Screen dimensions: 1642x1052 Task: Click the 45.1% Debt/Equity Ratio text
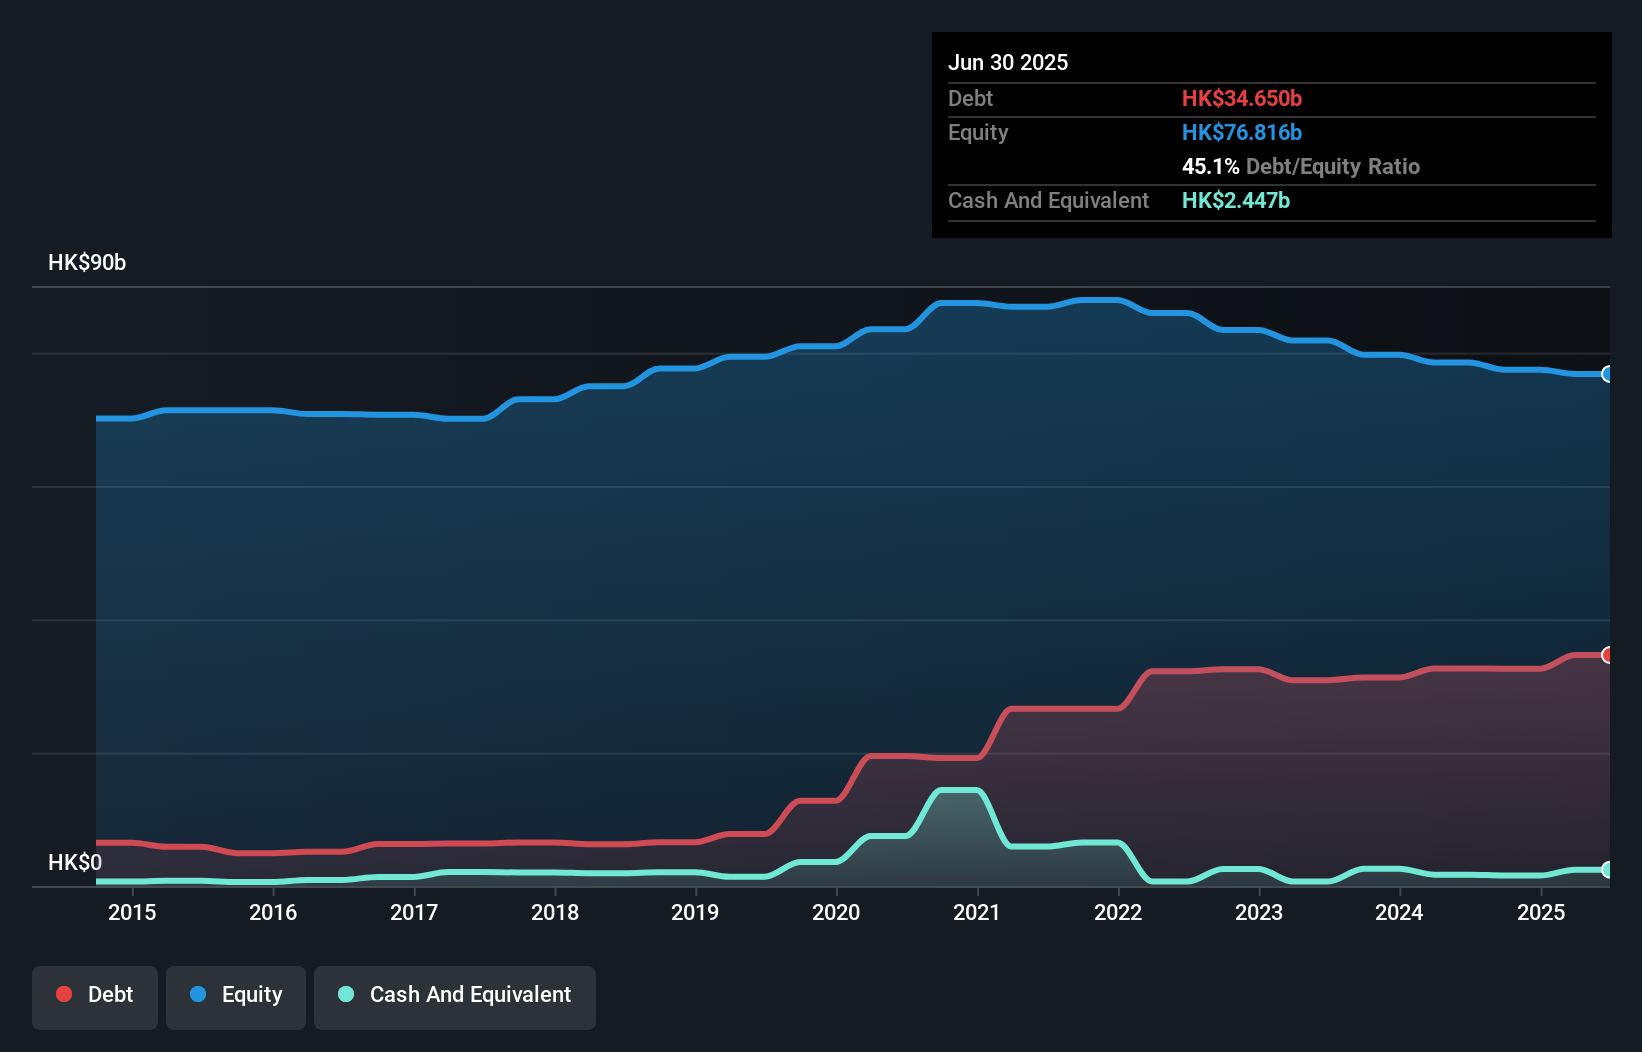click(1301, 166)
